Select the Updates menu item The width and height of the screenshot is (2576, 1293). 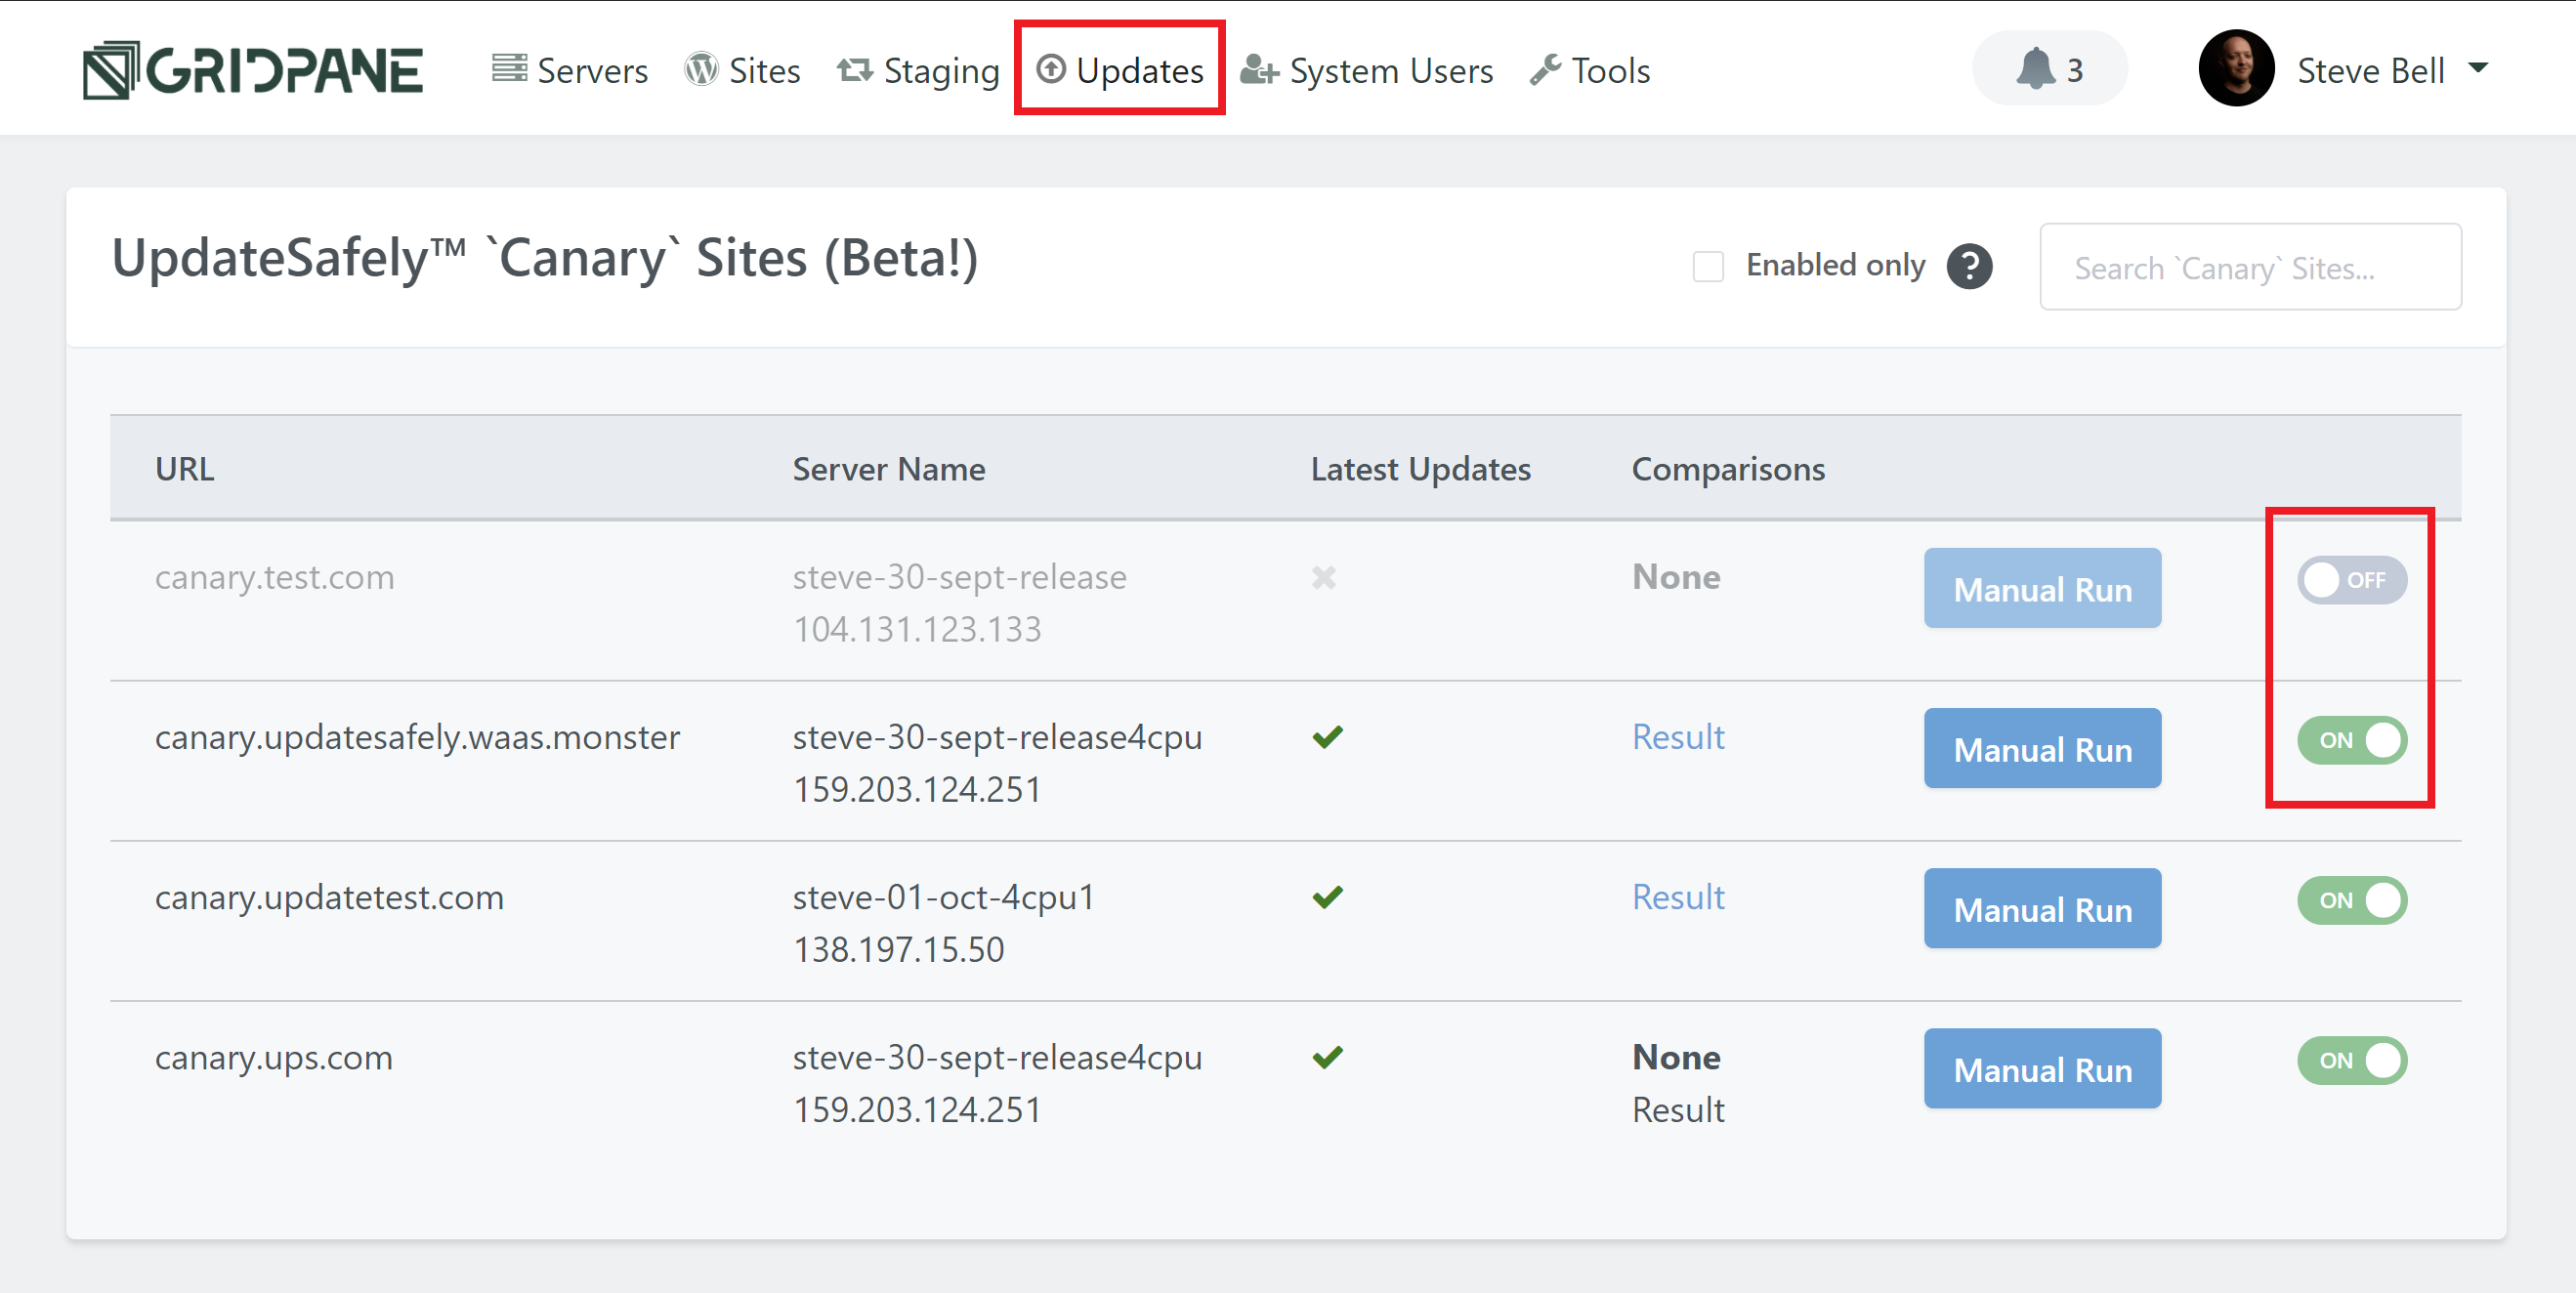1120,70
